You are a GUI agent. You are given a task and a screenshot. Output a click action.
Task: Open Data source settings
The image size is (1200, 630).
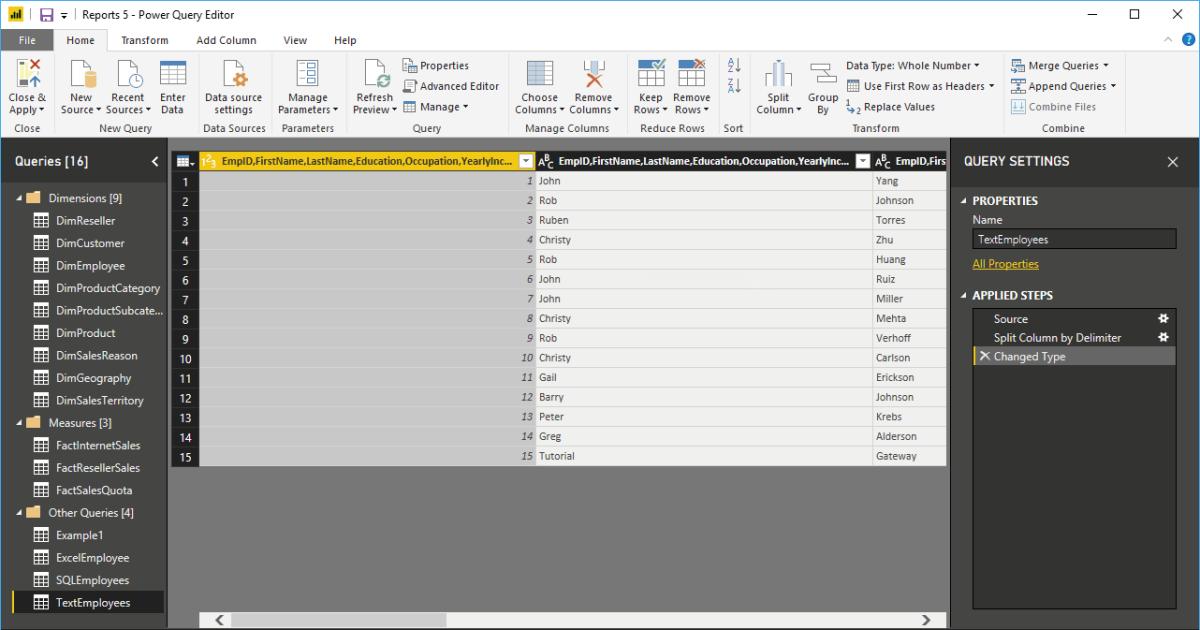point(233,75)
